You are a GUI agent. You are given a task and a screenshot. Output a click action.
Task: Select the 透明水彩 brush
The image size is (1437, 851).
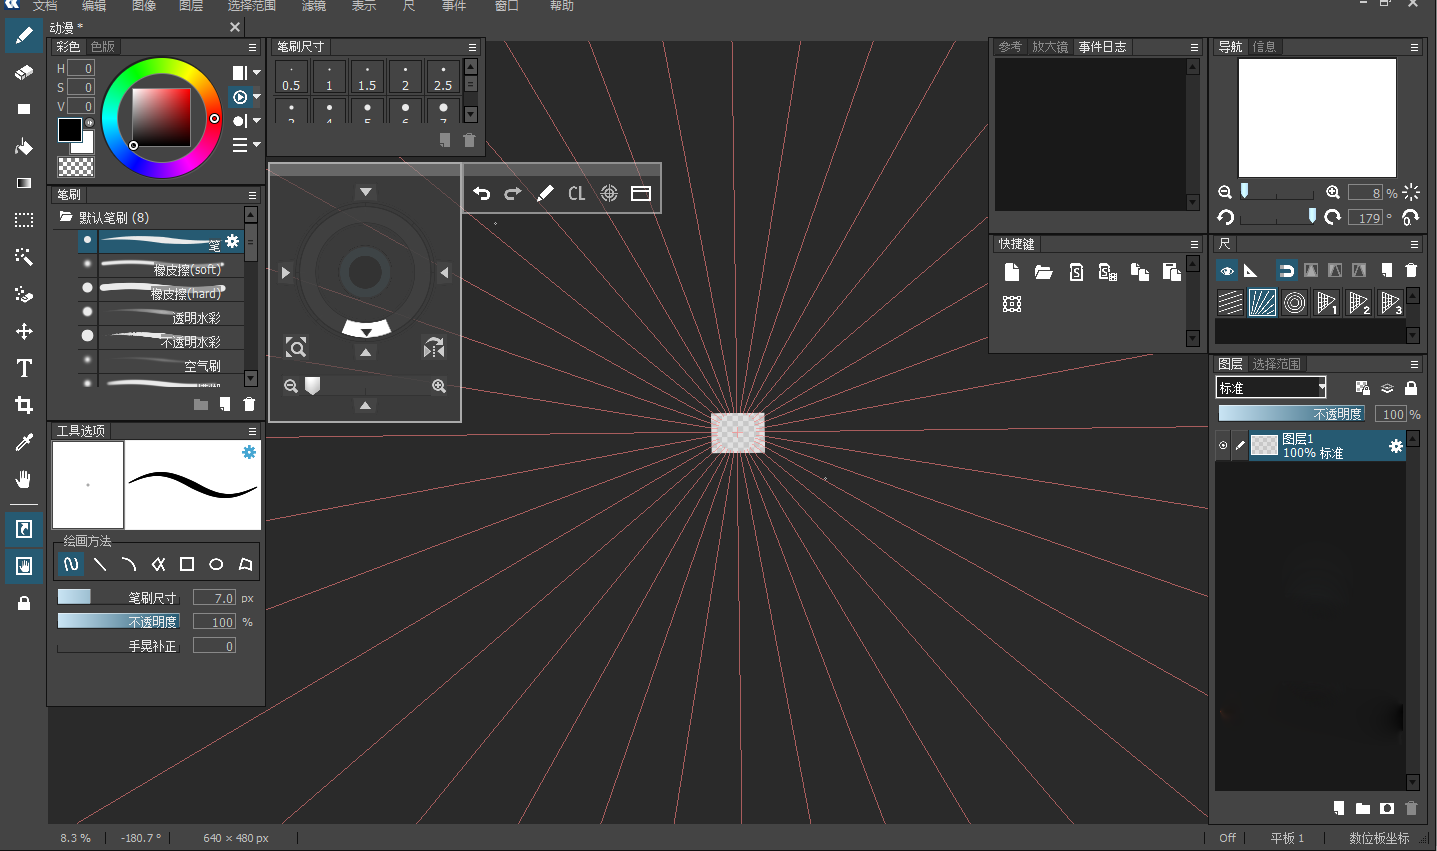[x=163, y=316]
